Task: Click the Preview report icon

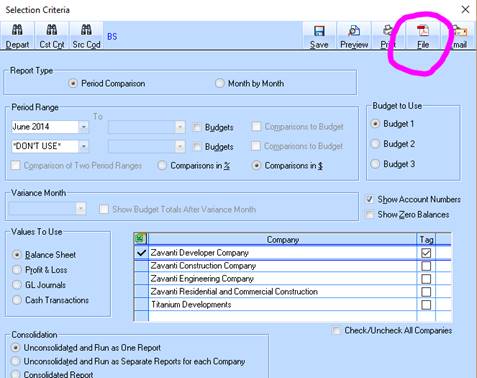Action: click(354, 36)
